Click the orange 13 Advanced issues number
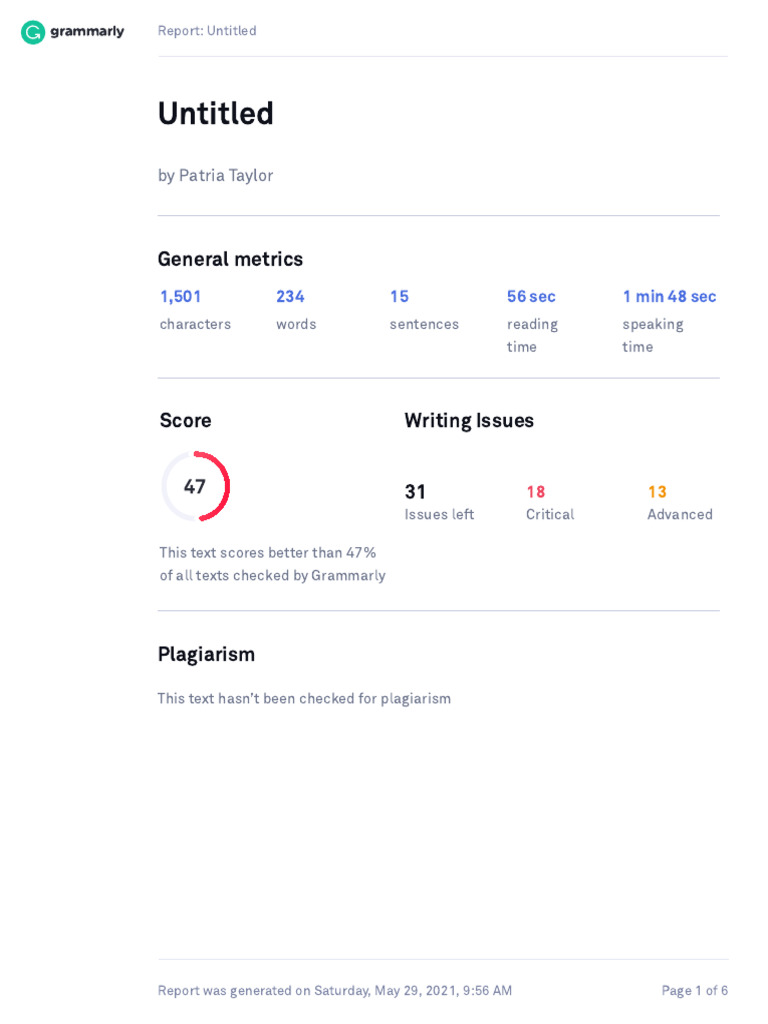The height and width of the screenshot is (1024, 768). (658, 492)
